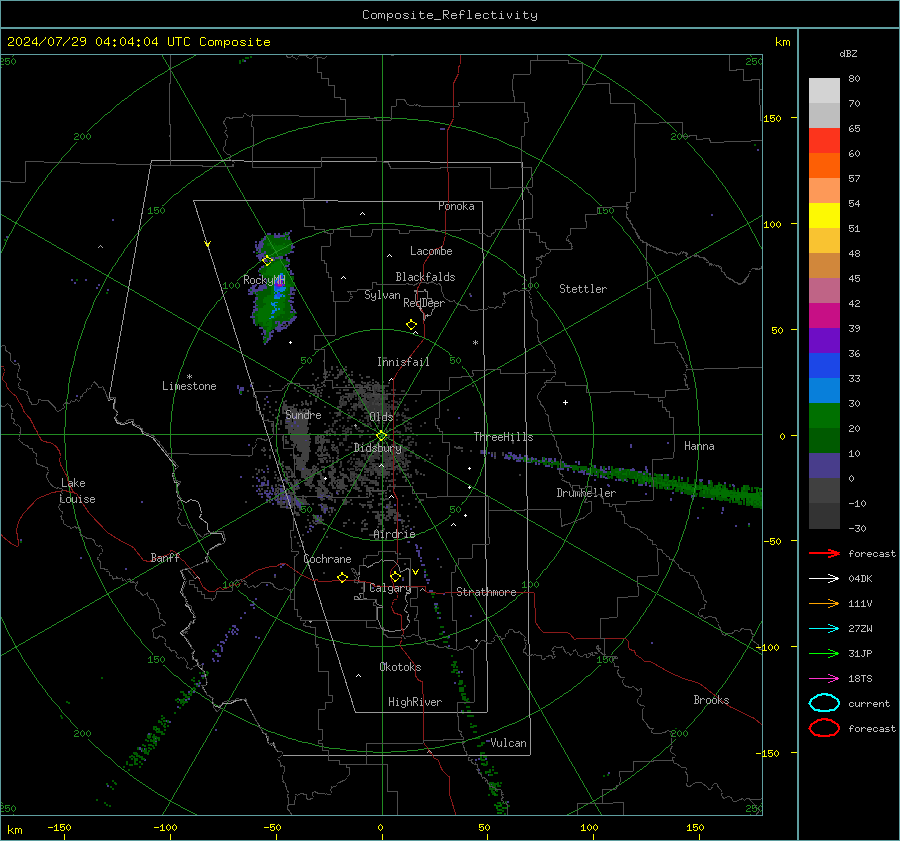Click the Blackfalds map label

425,277
